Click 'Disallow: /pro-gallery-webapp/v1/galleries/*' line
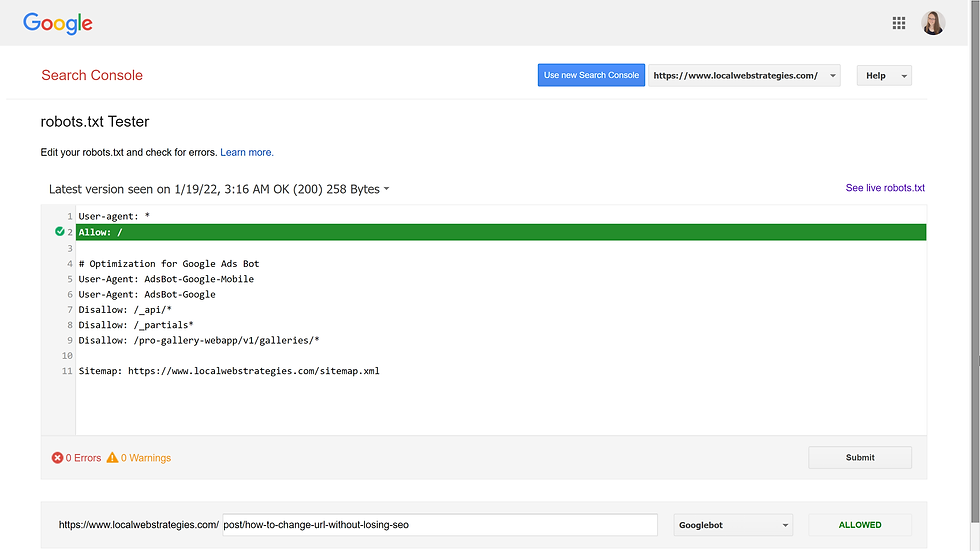 (199, 340)
